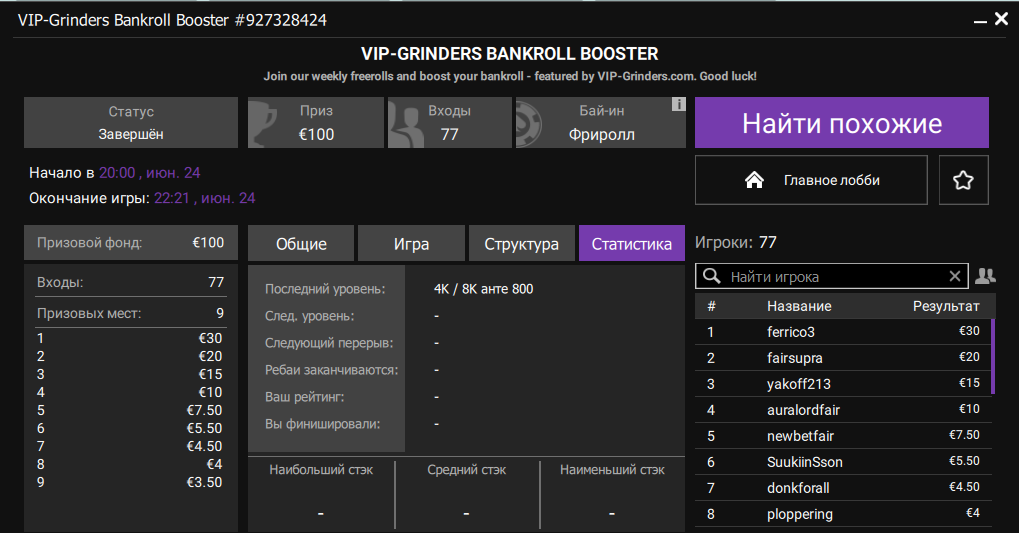Select player newbetfair

843,436
